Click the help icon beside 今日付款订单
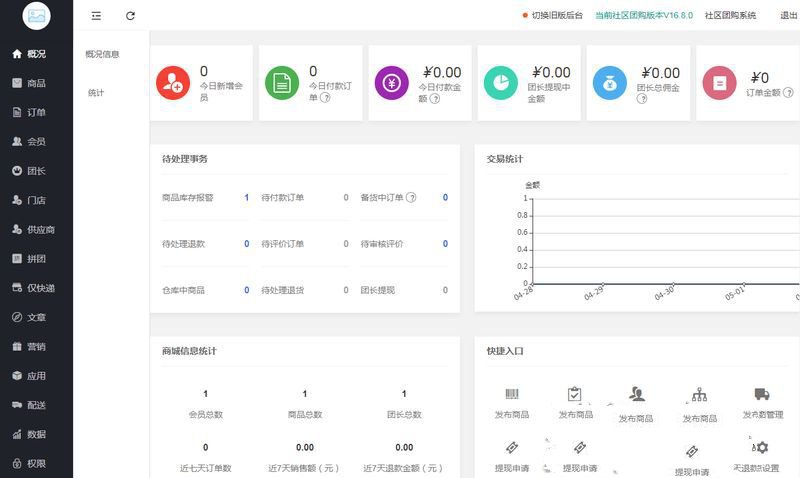The image size is (800, 478). (x=325, y=97)
